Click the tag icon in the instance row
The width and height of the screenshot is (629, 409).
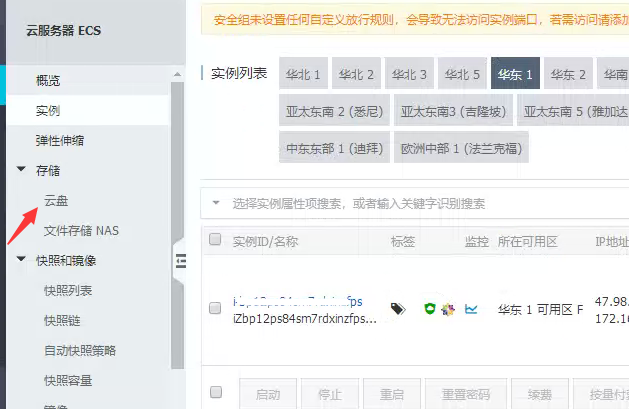[x=397, y=309]
